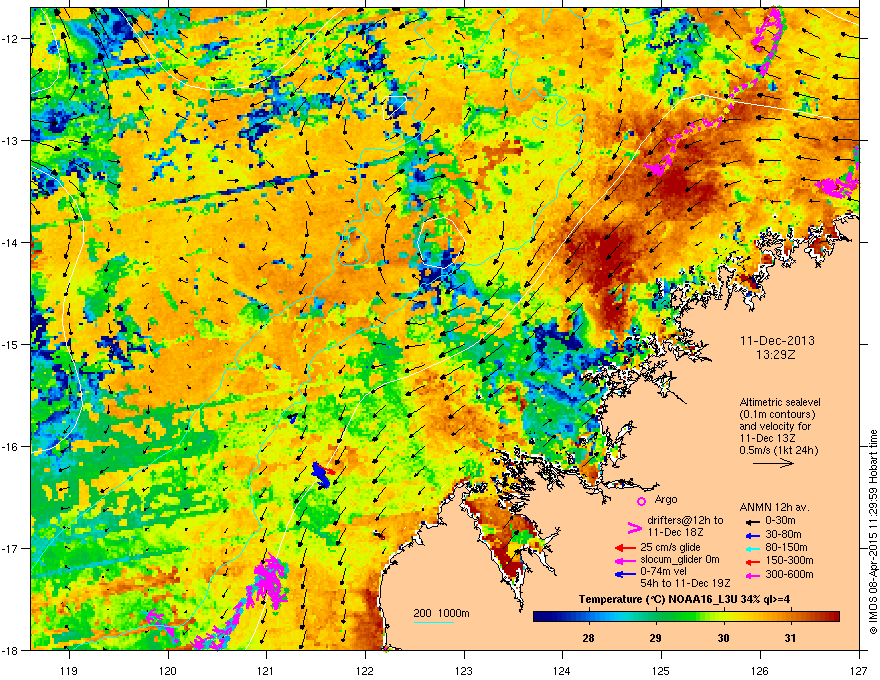The image size is (880, 680).
Task: Click the black ANMN arrow for 0-30m
Action: pos(752,521)
